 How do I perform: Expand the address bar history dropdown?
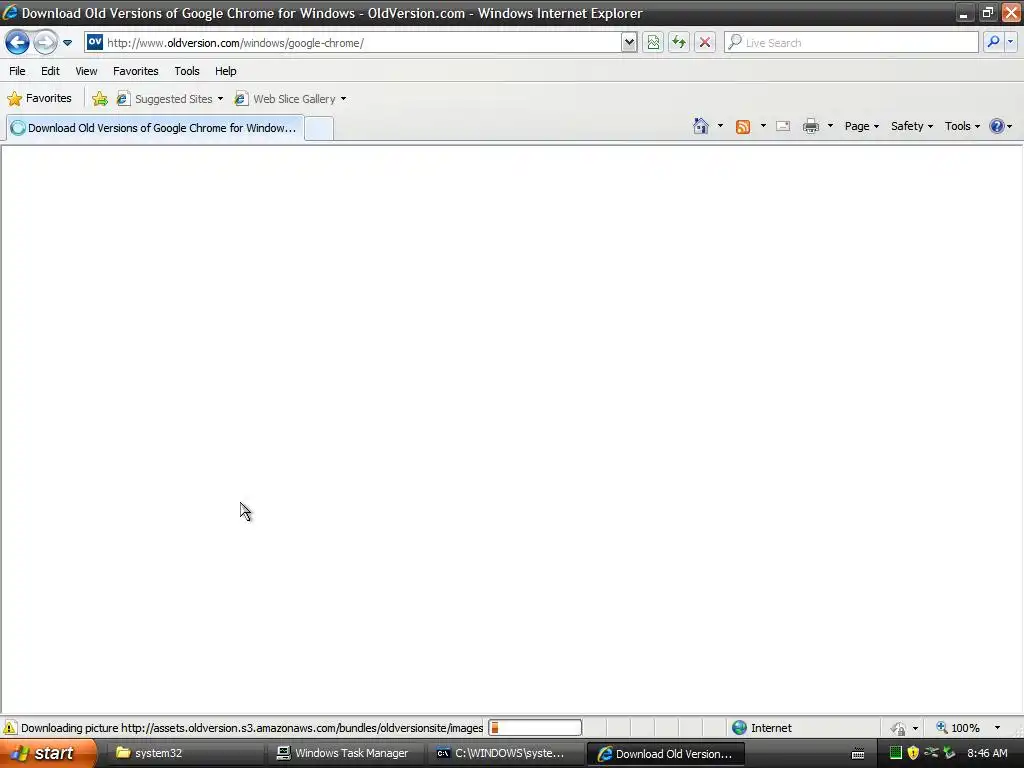(x=629, y=42)
